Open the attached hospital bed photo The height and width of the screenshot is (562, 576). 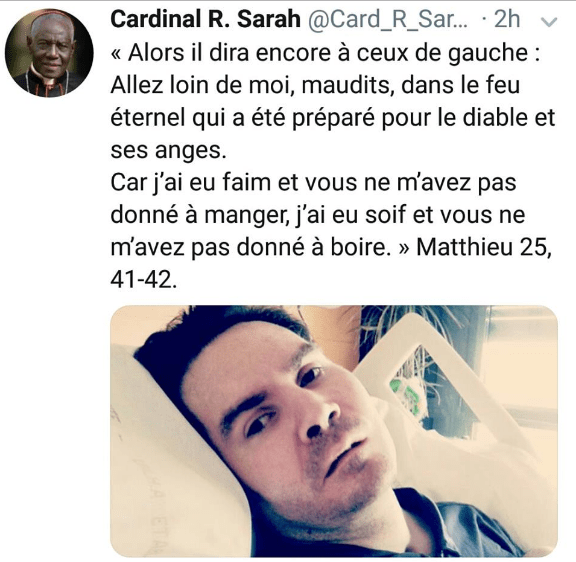(334, 431)
